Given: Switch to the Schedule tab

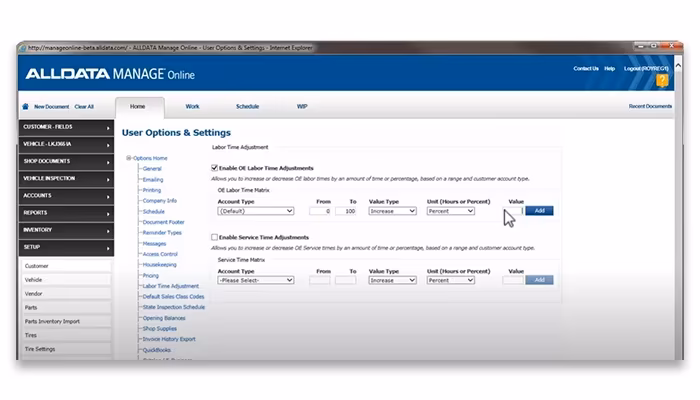Looking at the screenshot, I should pos(247,106).
